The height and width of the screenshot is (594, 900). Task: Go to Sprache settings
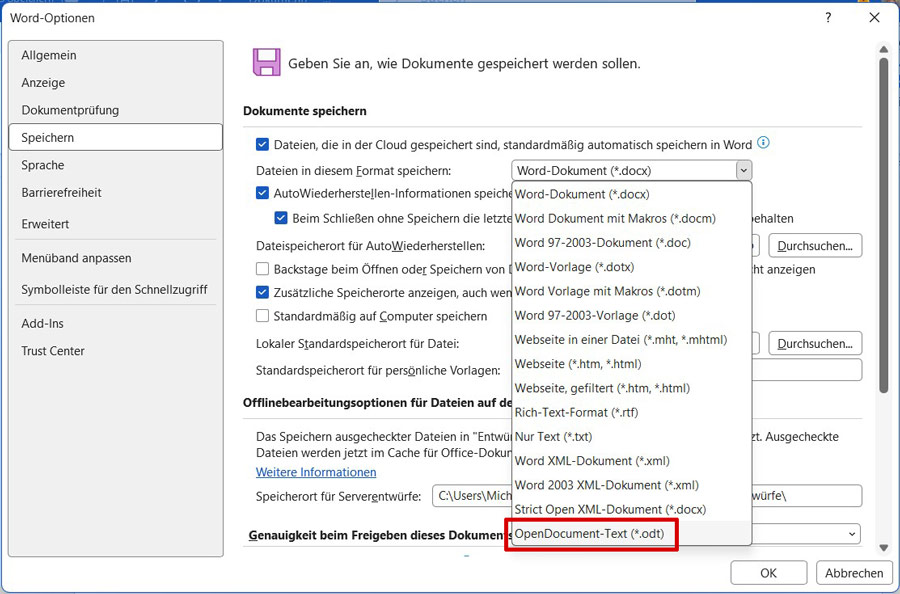tap(115, 165)
